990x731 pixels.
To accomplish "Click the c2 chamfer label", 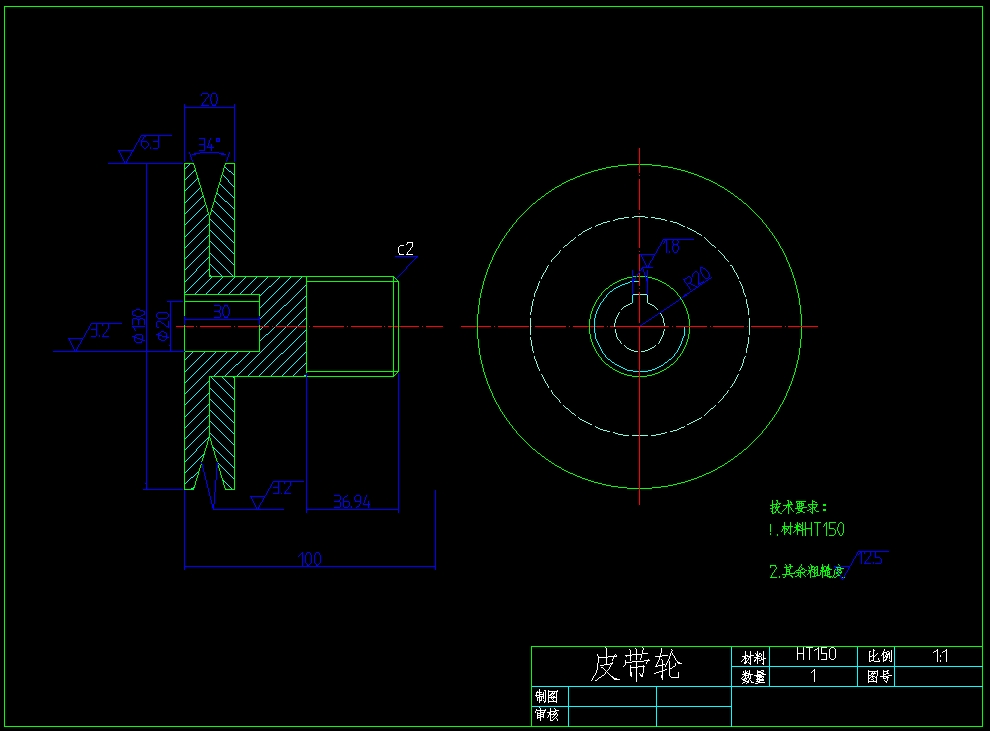I will (405, 249).
